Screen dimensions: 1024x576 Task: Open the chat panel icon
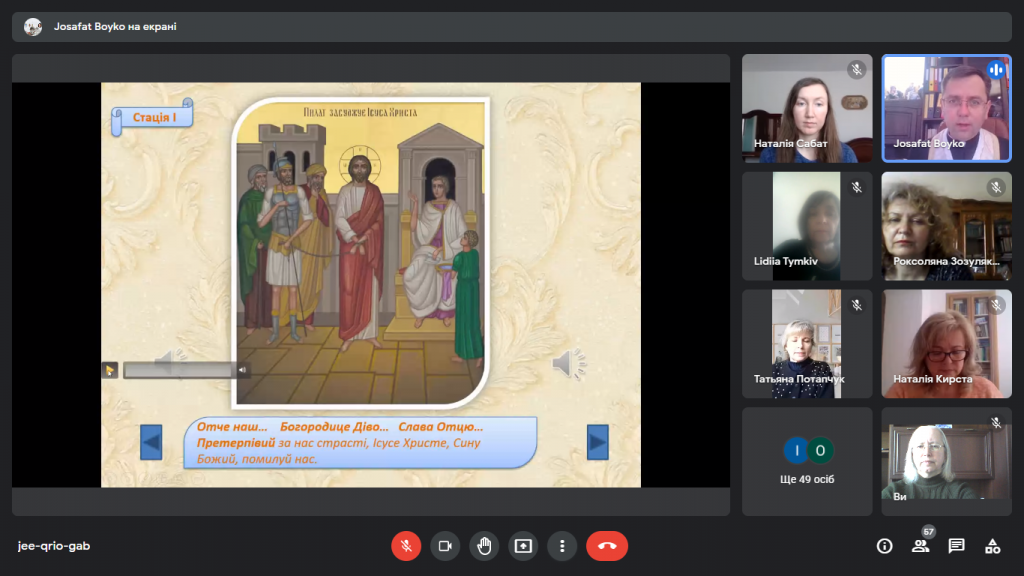956,546
